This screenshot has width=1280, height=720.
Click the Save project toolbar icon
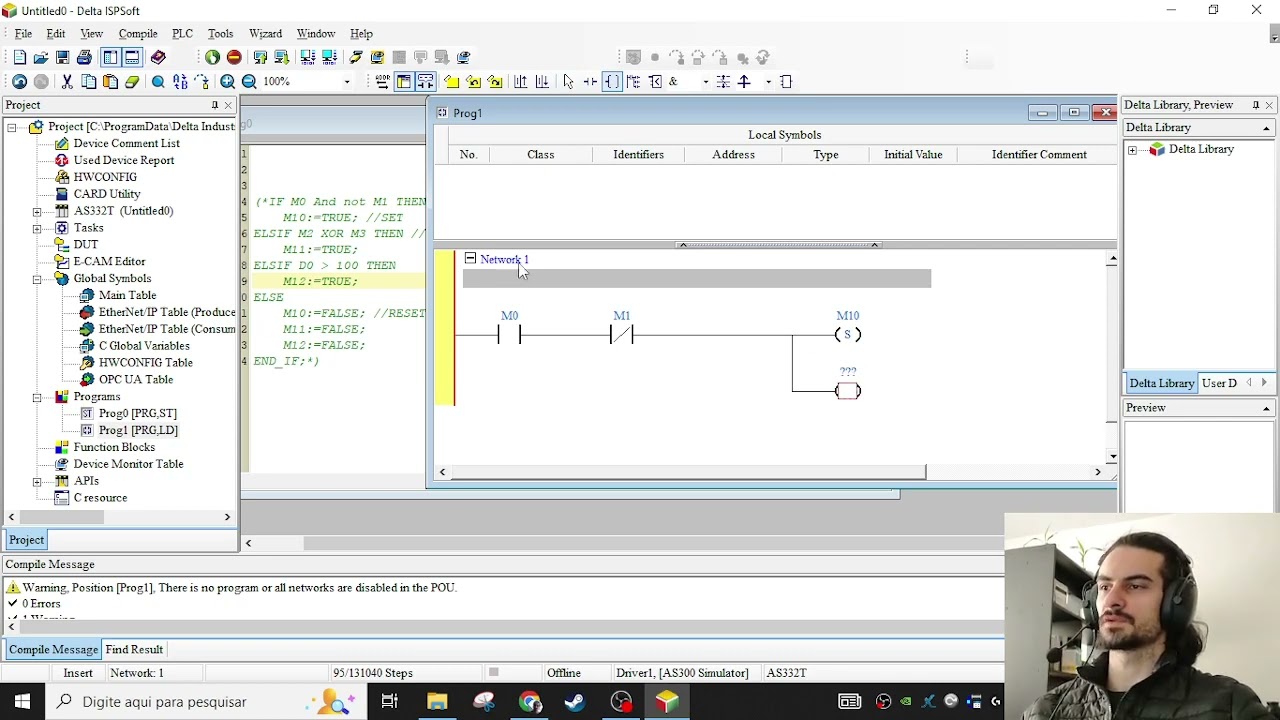[x=63, y=58]
